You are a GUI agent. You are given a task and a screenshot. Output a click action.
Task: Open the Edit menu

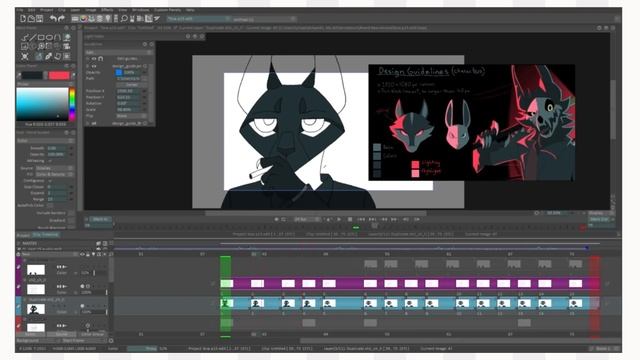[31, 10]
